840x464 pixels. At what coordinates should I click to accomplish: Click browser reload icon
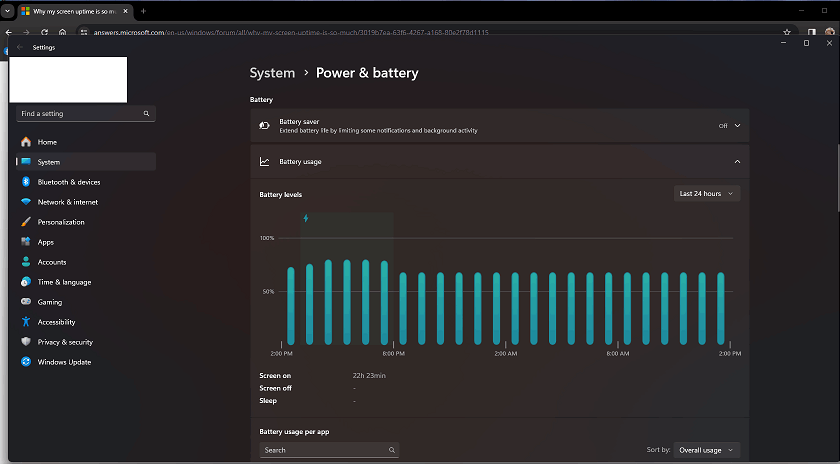click(x=44, y=32)
